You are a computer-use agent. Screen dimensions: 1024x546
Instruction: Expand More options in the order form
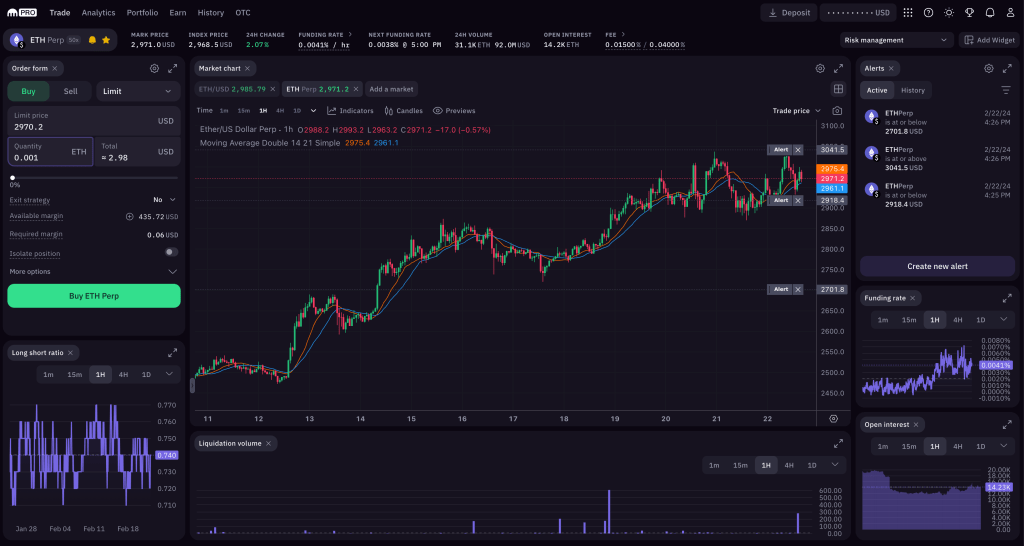[x=92, y=271]
